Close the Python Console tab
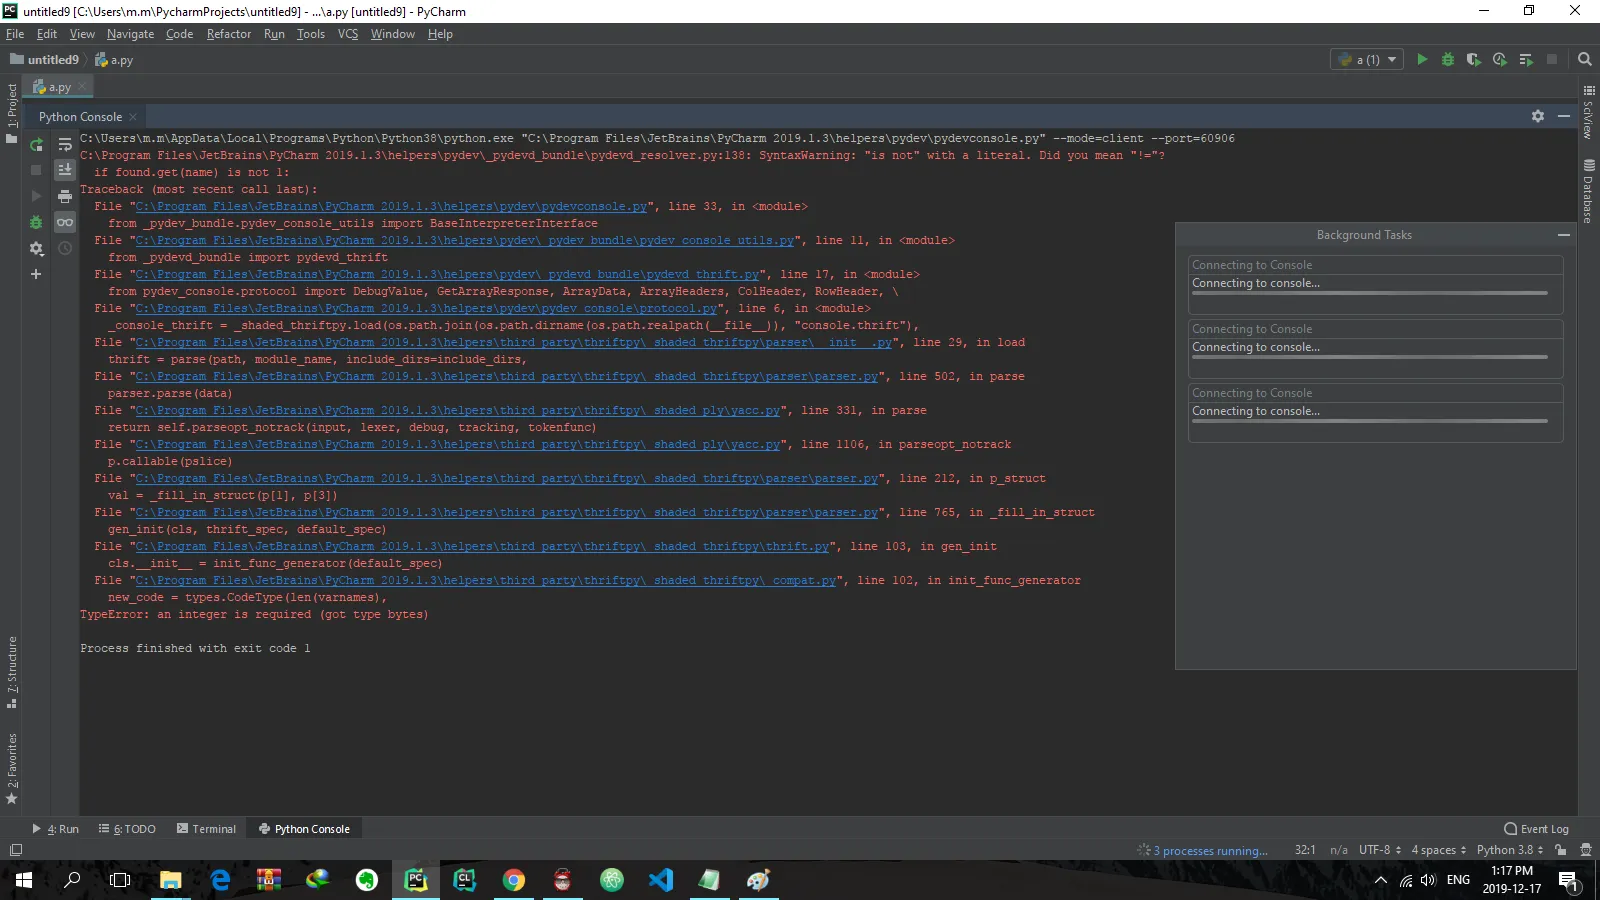 (133, 117)
